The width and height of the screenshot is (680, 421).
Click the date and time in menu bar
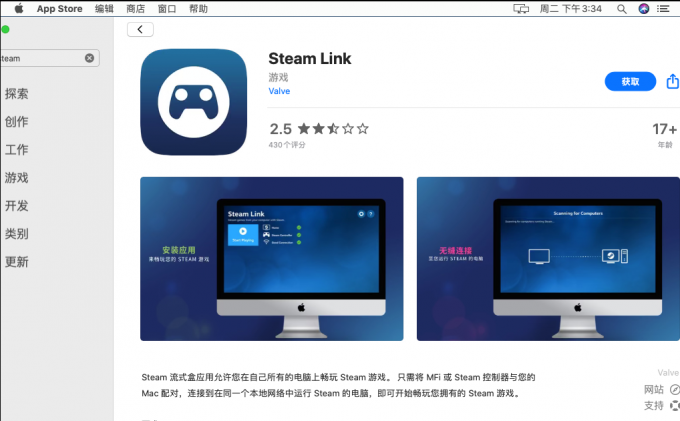(570, 9)
